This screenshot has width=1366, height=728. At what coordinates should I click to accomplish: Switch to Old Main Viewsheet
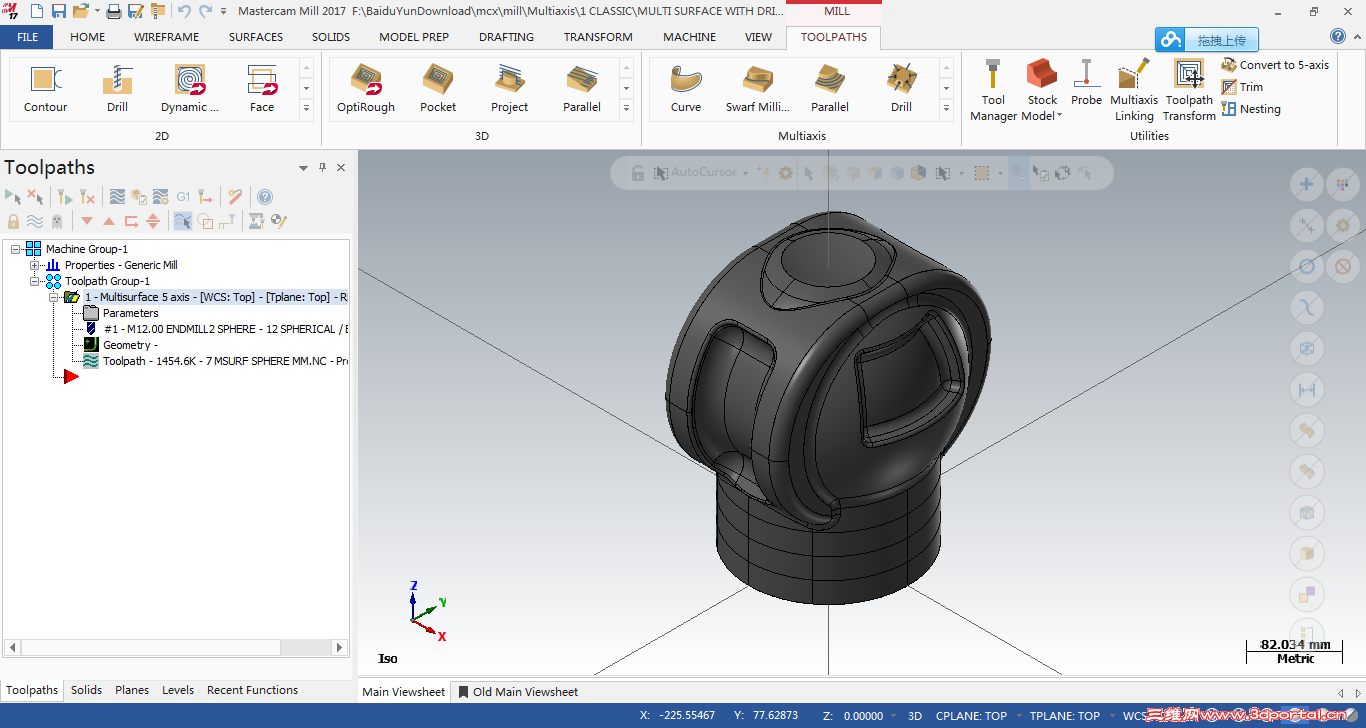click(518, 692)
